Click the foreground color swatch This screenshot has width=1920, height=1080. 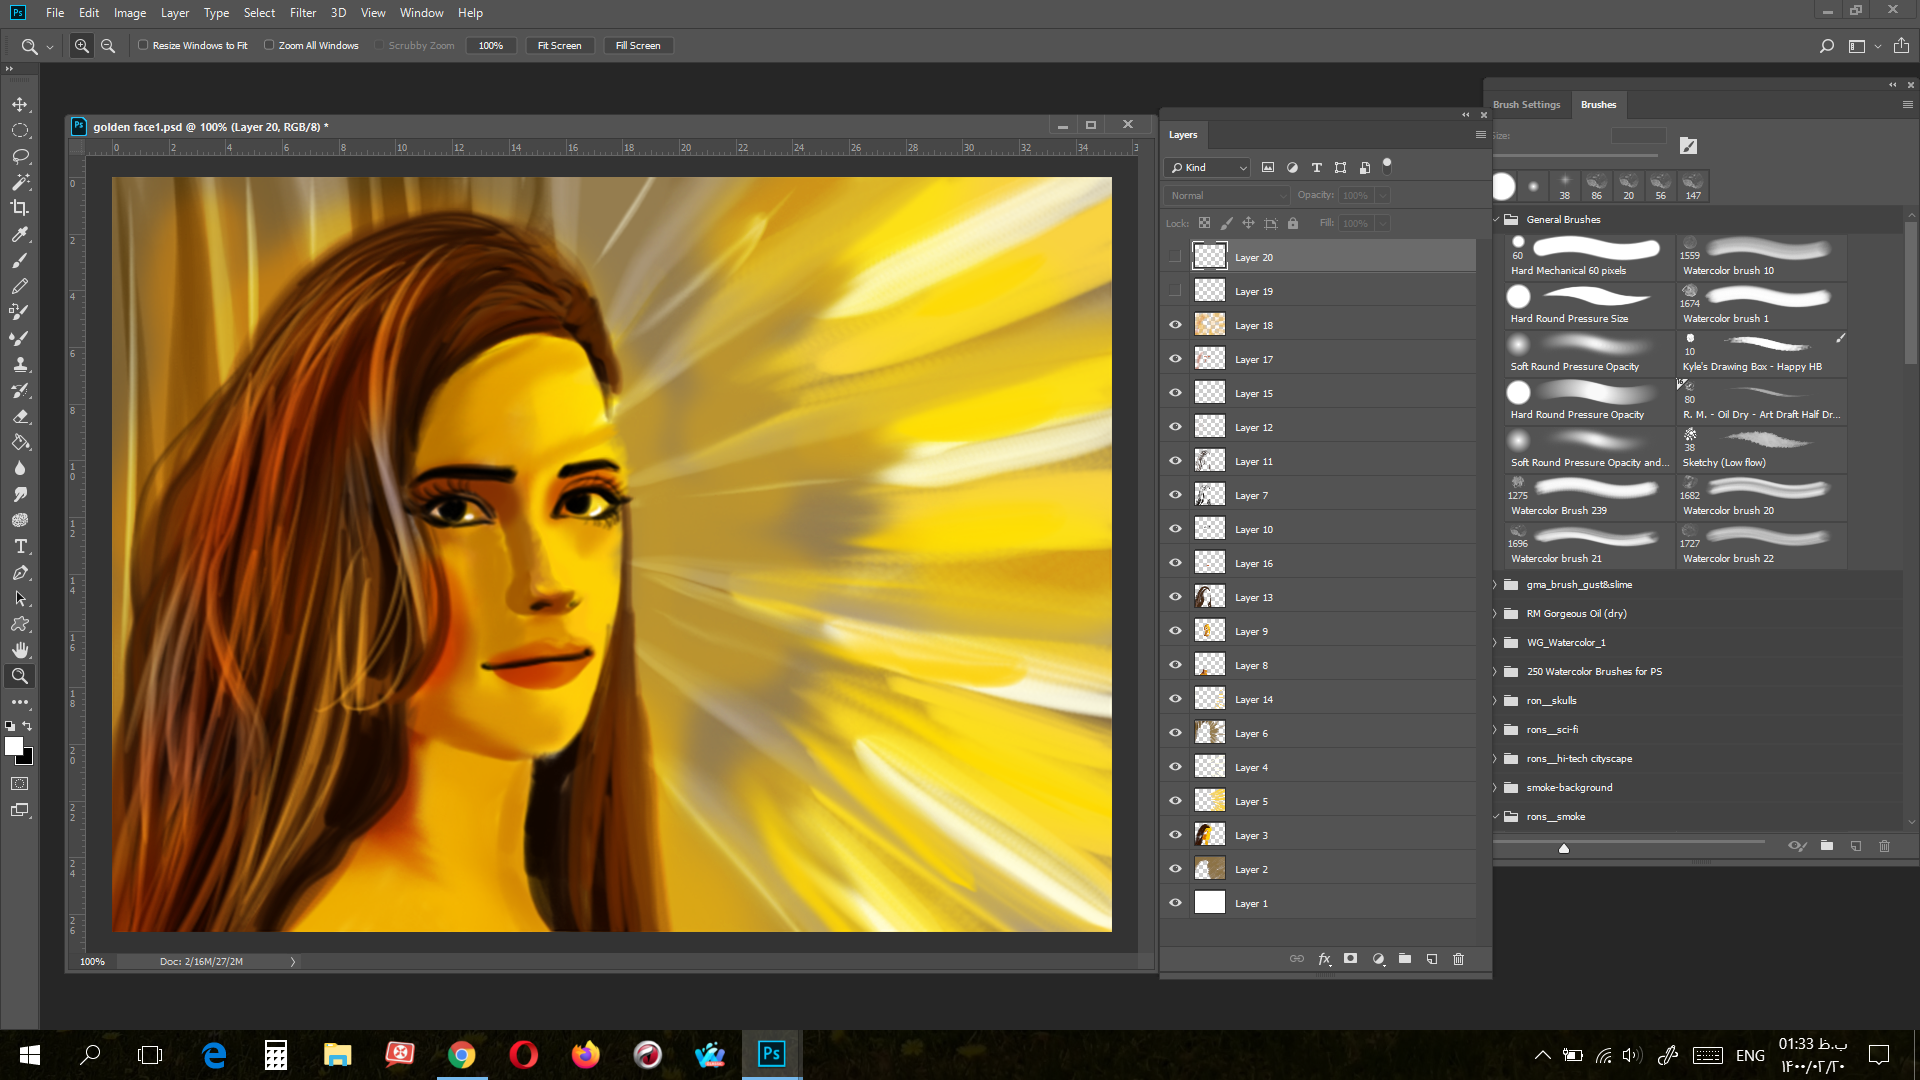(14, 746)
